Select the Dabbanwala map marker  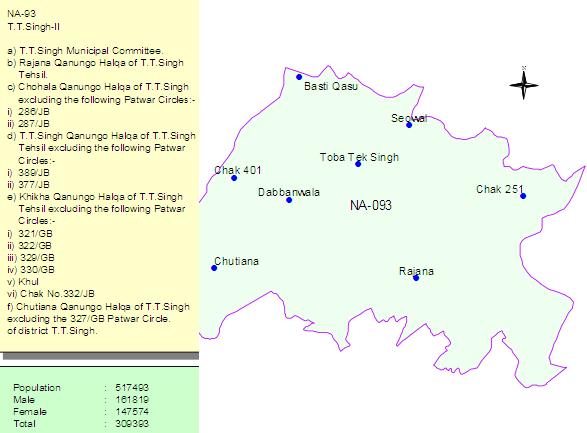(x=289, y=200)
